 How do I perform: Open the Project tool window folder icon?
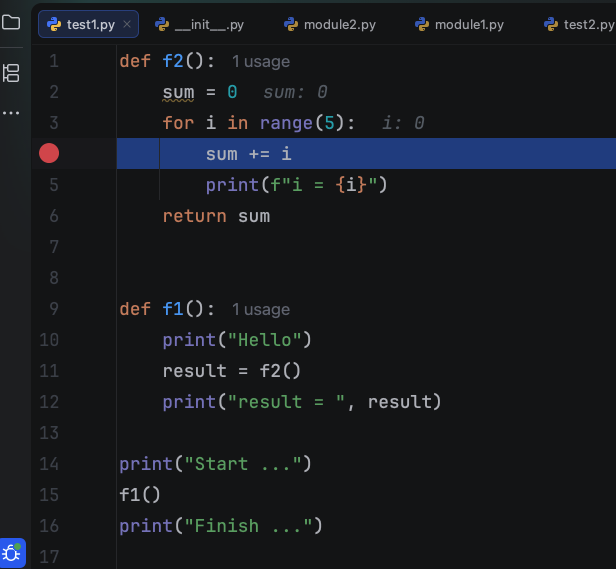pyautogui.click(x=11, y=22)
